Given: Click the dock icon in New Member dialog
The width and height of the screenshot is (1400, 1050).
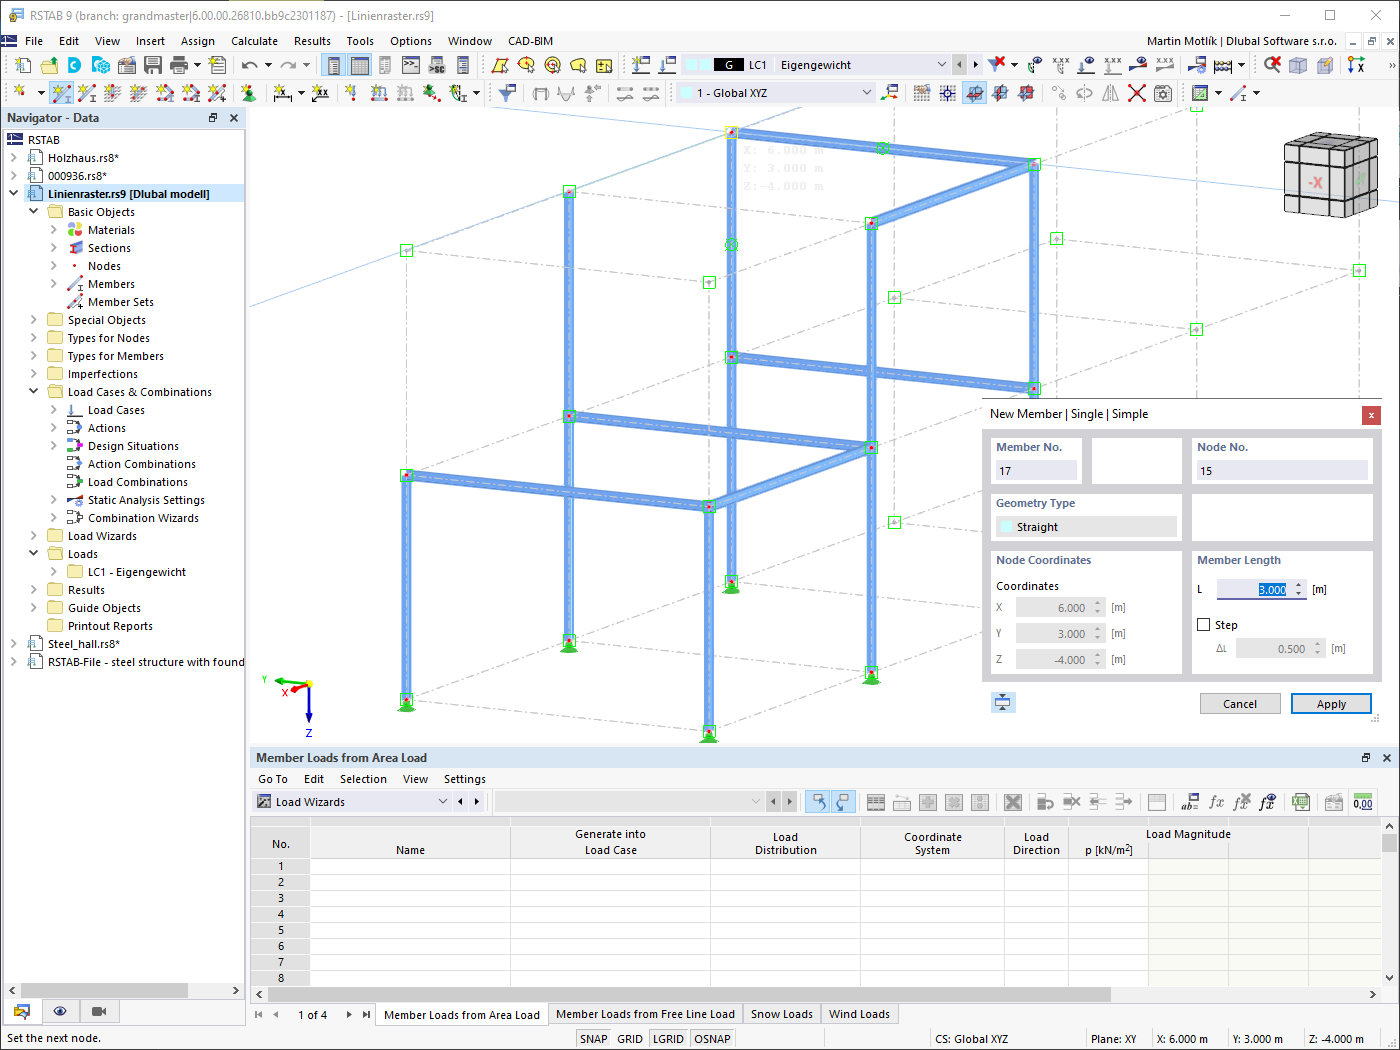Looking at the screenshot, I should click(x=1003, y=702).
